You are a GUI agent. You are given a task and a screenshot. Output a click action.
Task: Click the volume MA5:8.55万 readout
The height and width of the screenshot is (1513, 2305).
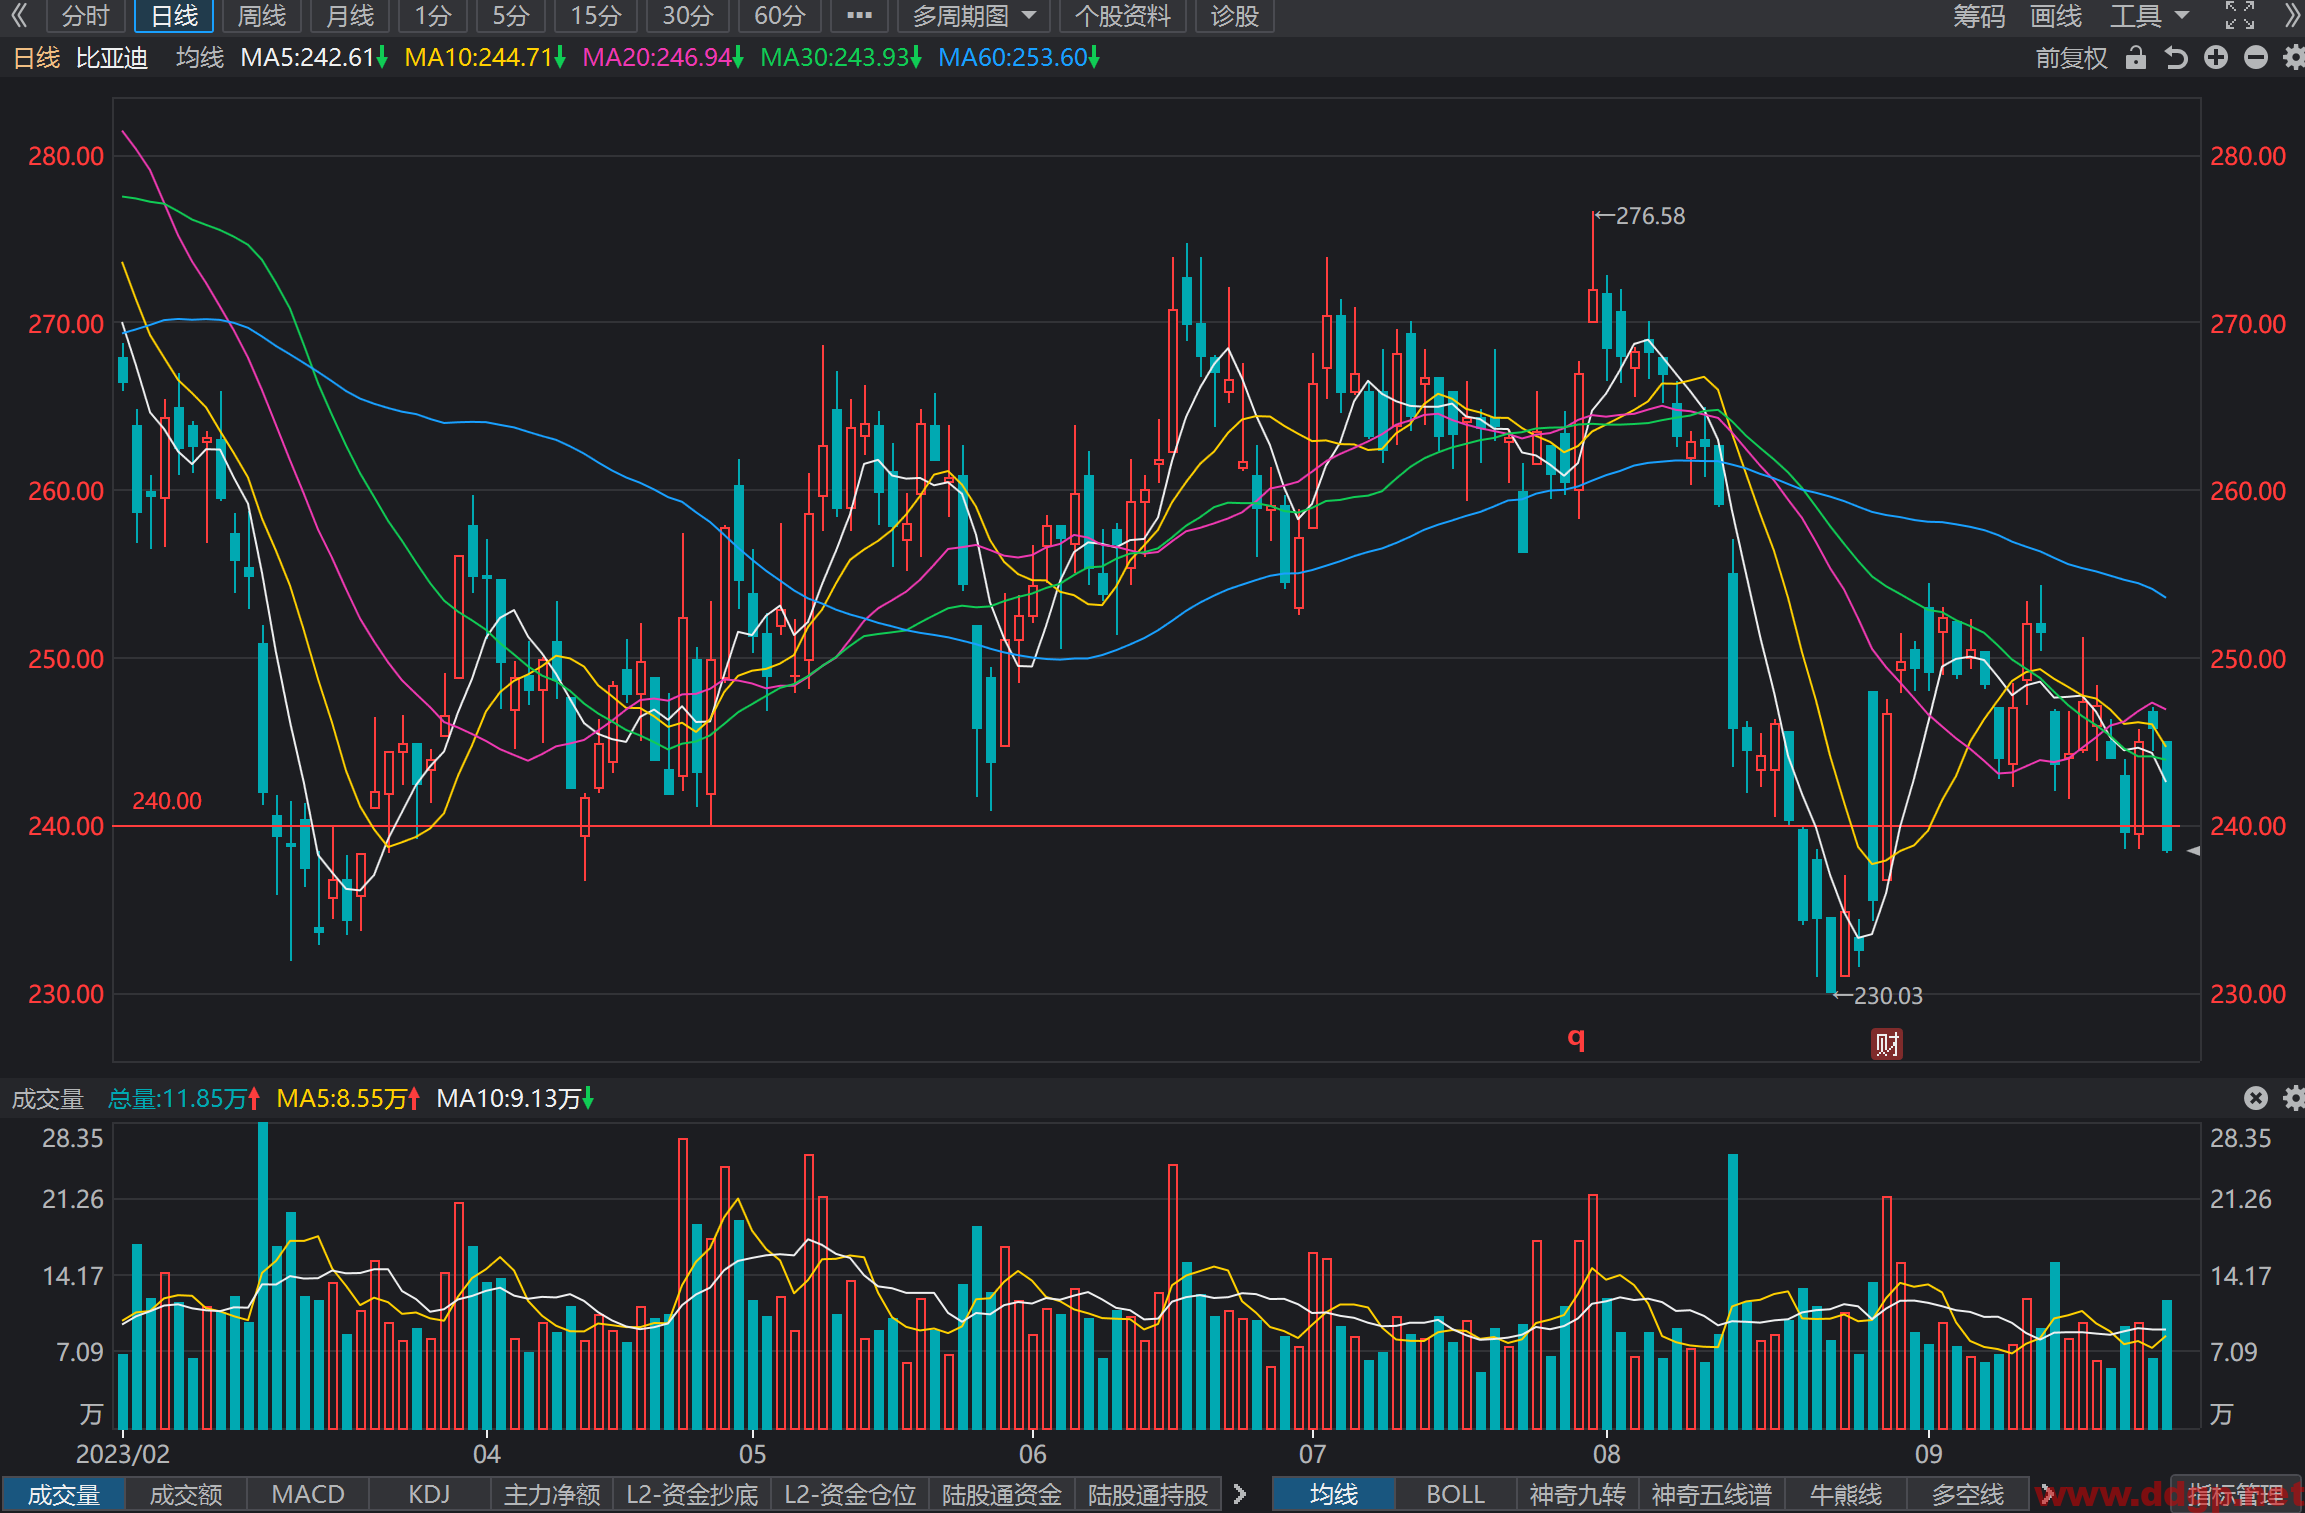point(348,1099)
